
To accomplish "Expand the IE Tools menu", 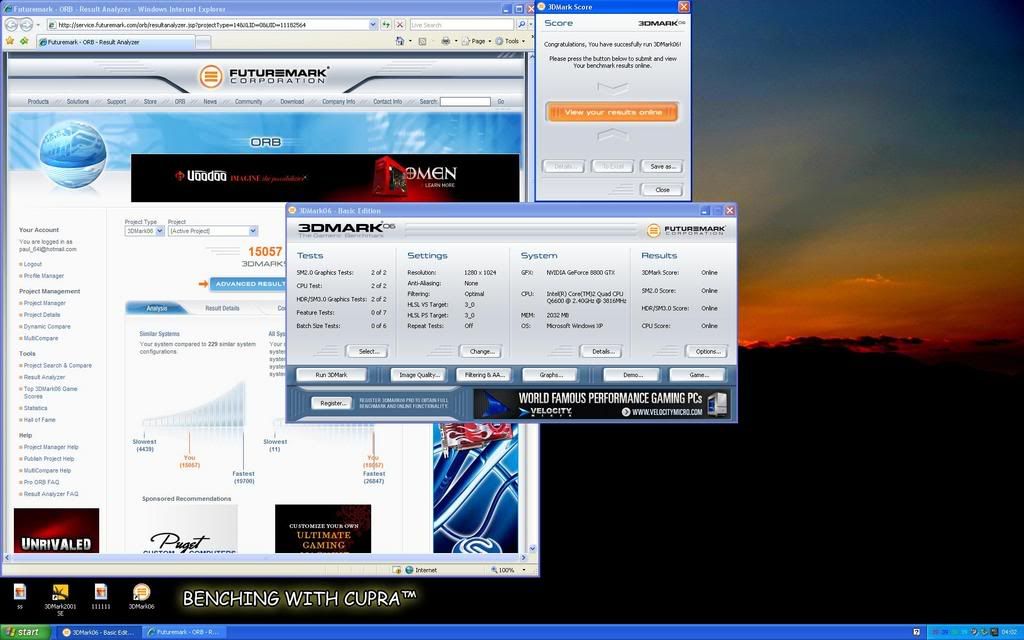I will tap(510, 41).
